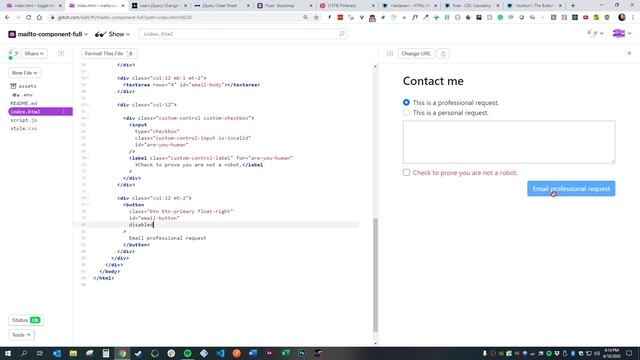Open Visual Studio Code from the taskbar
The height and width of the screenshot is (360, 640).
[x=220, y=353]
